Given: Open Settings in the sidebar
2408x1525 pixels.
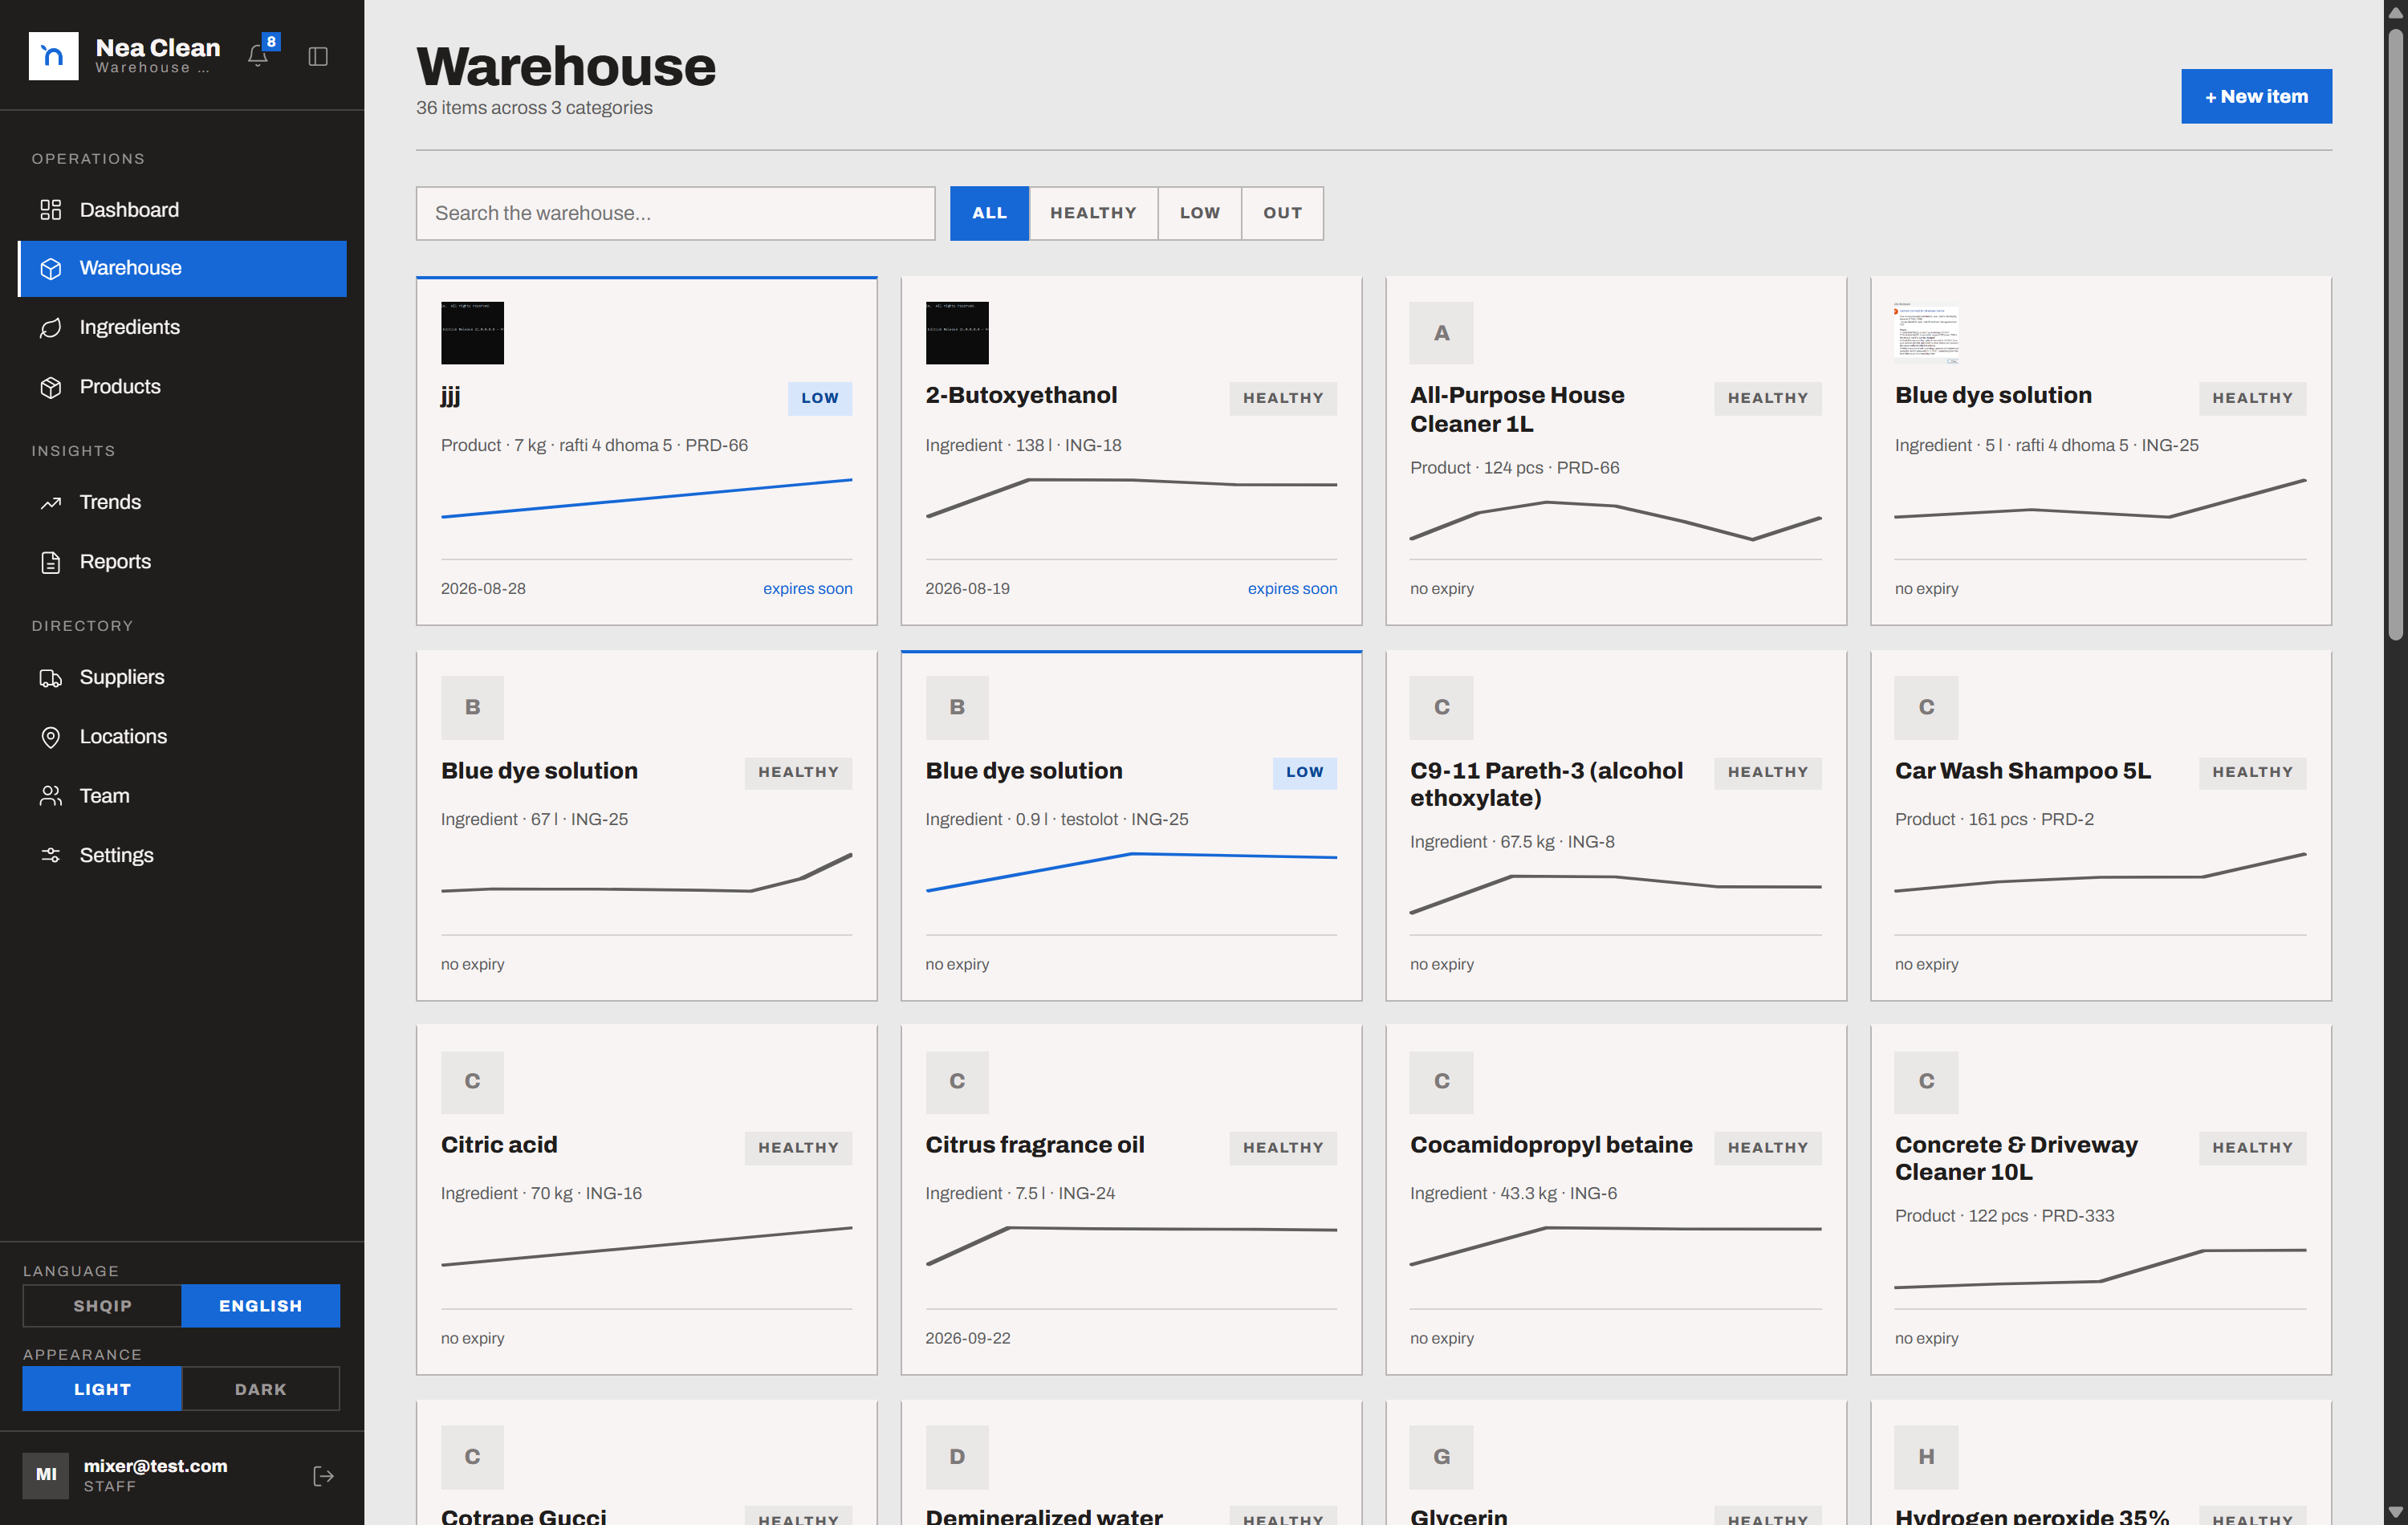Looking at the screenshot, I should (x=182, y=855).
